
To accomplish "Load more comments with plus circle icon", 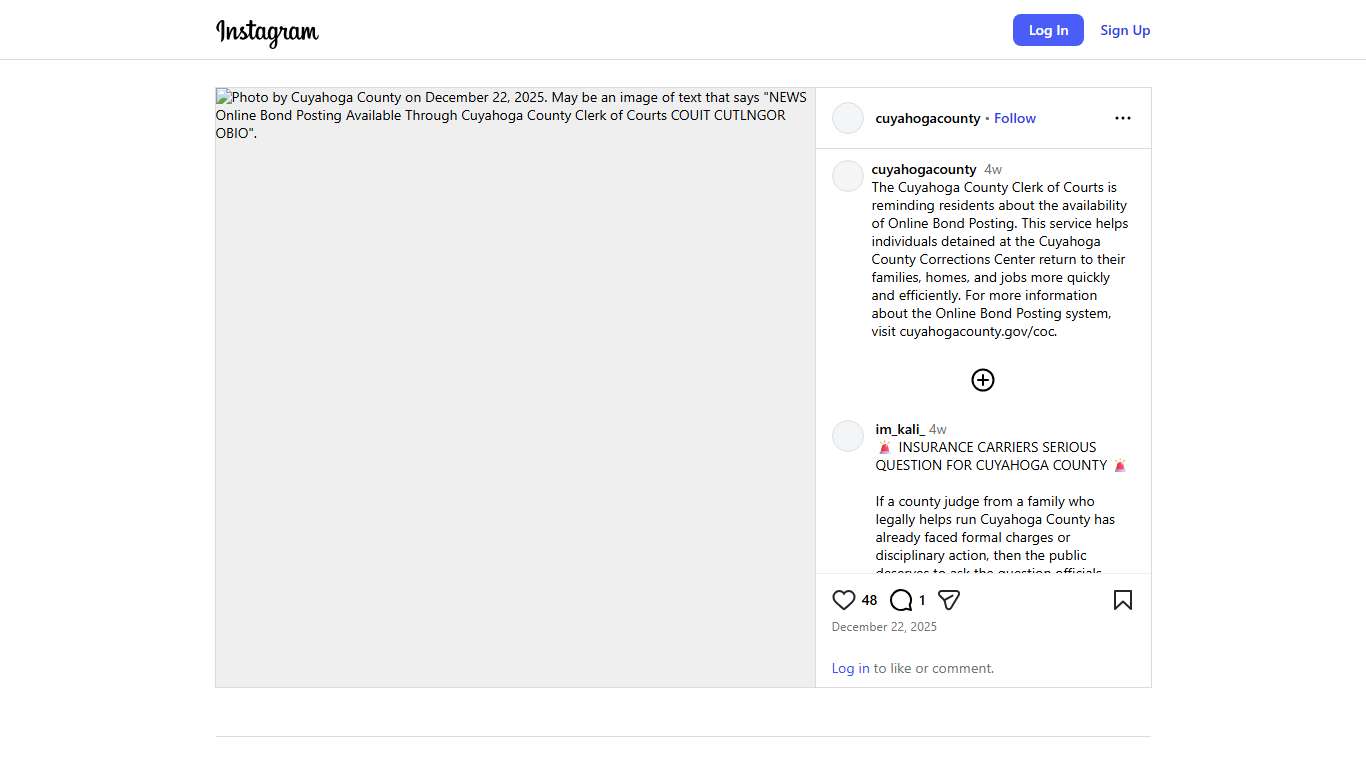I will coord(983,380).
